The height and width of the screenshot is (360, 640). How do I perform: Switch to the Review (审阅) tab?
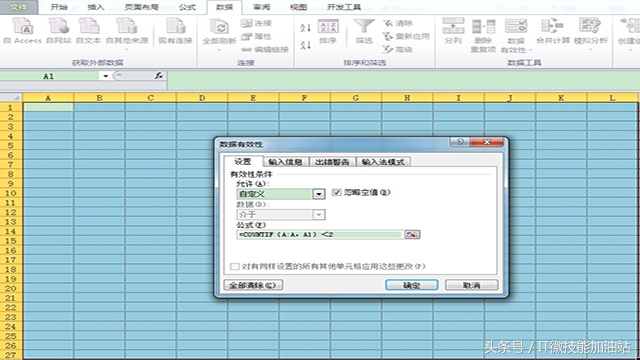261,7
